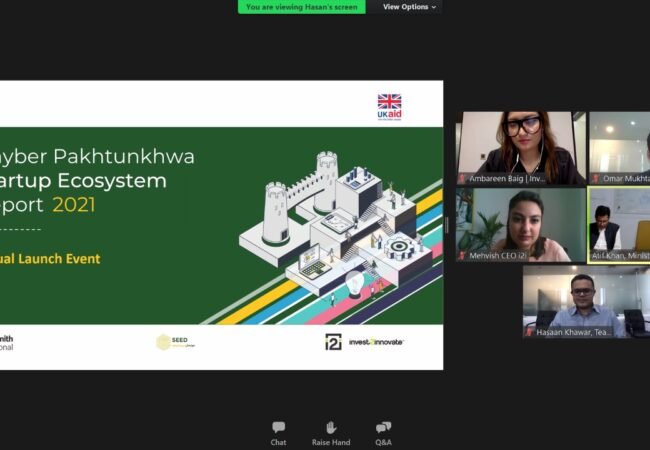Click the green Hasan's screen sharing banner
Screen dimensions: 650x450
302,7
